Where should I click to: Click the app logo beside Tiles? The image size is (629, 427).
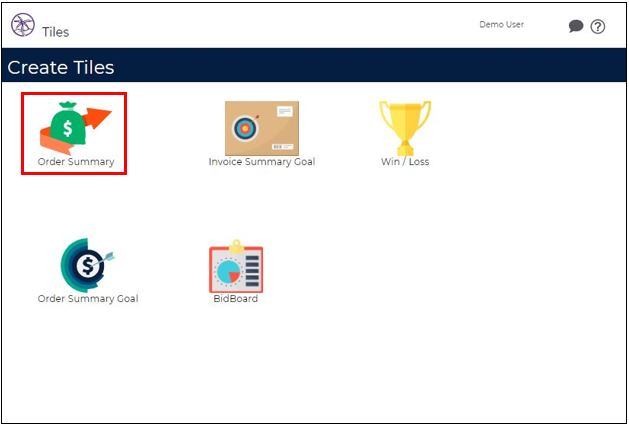click(x=23, y=25)
